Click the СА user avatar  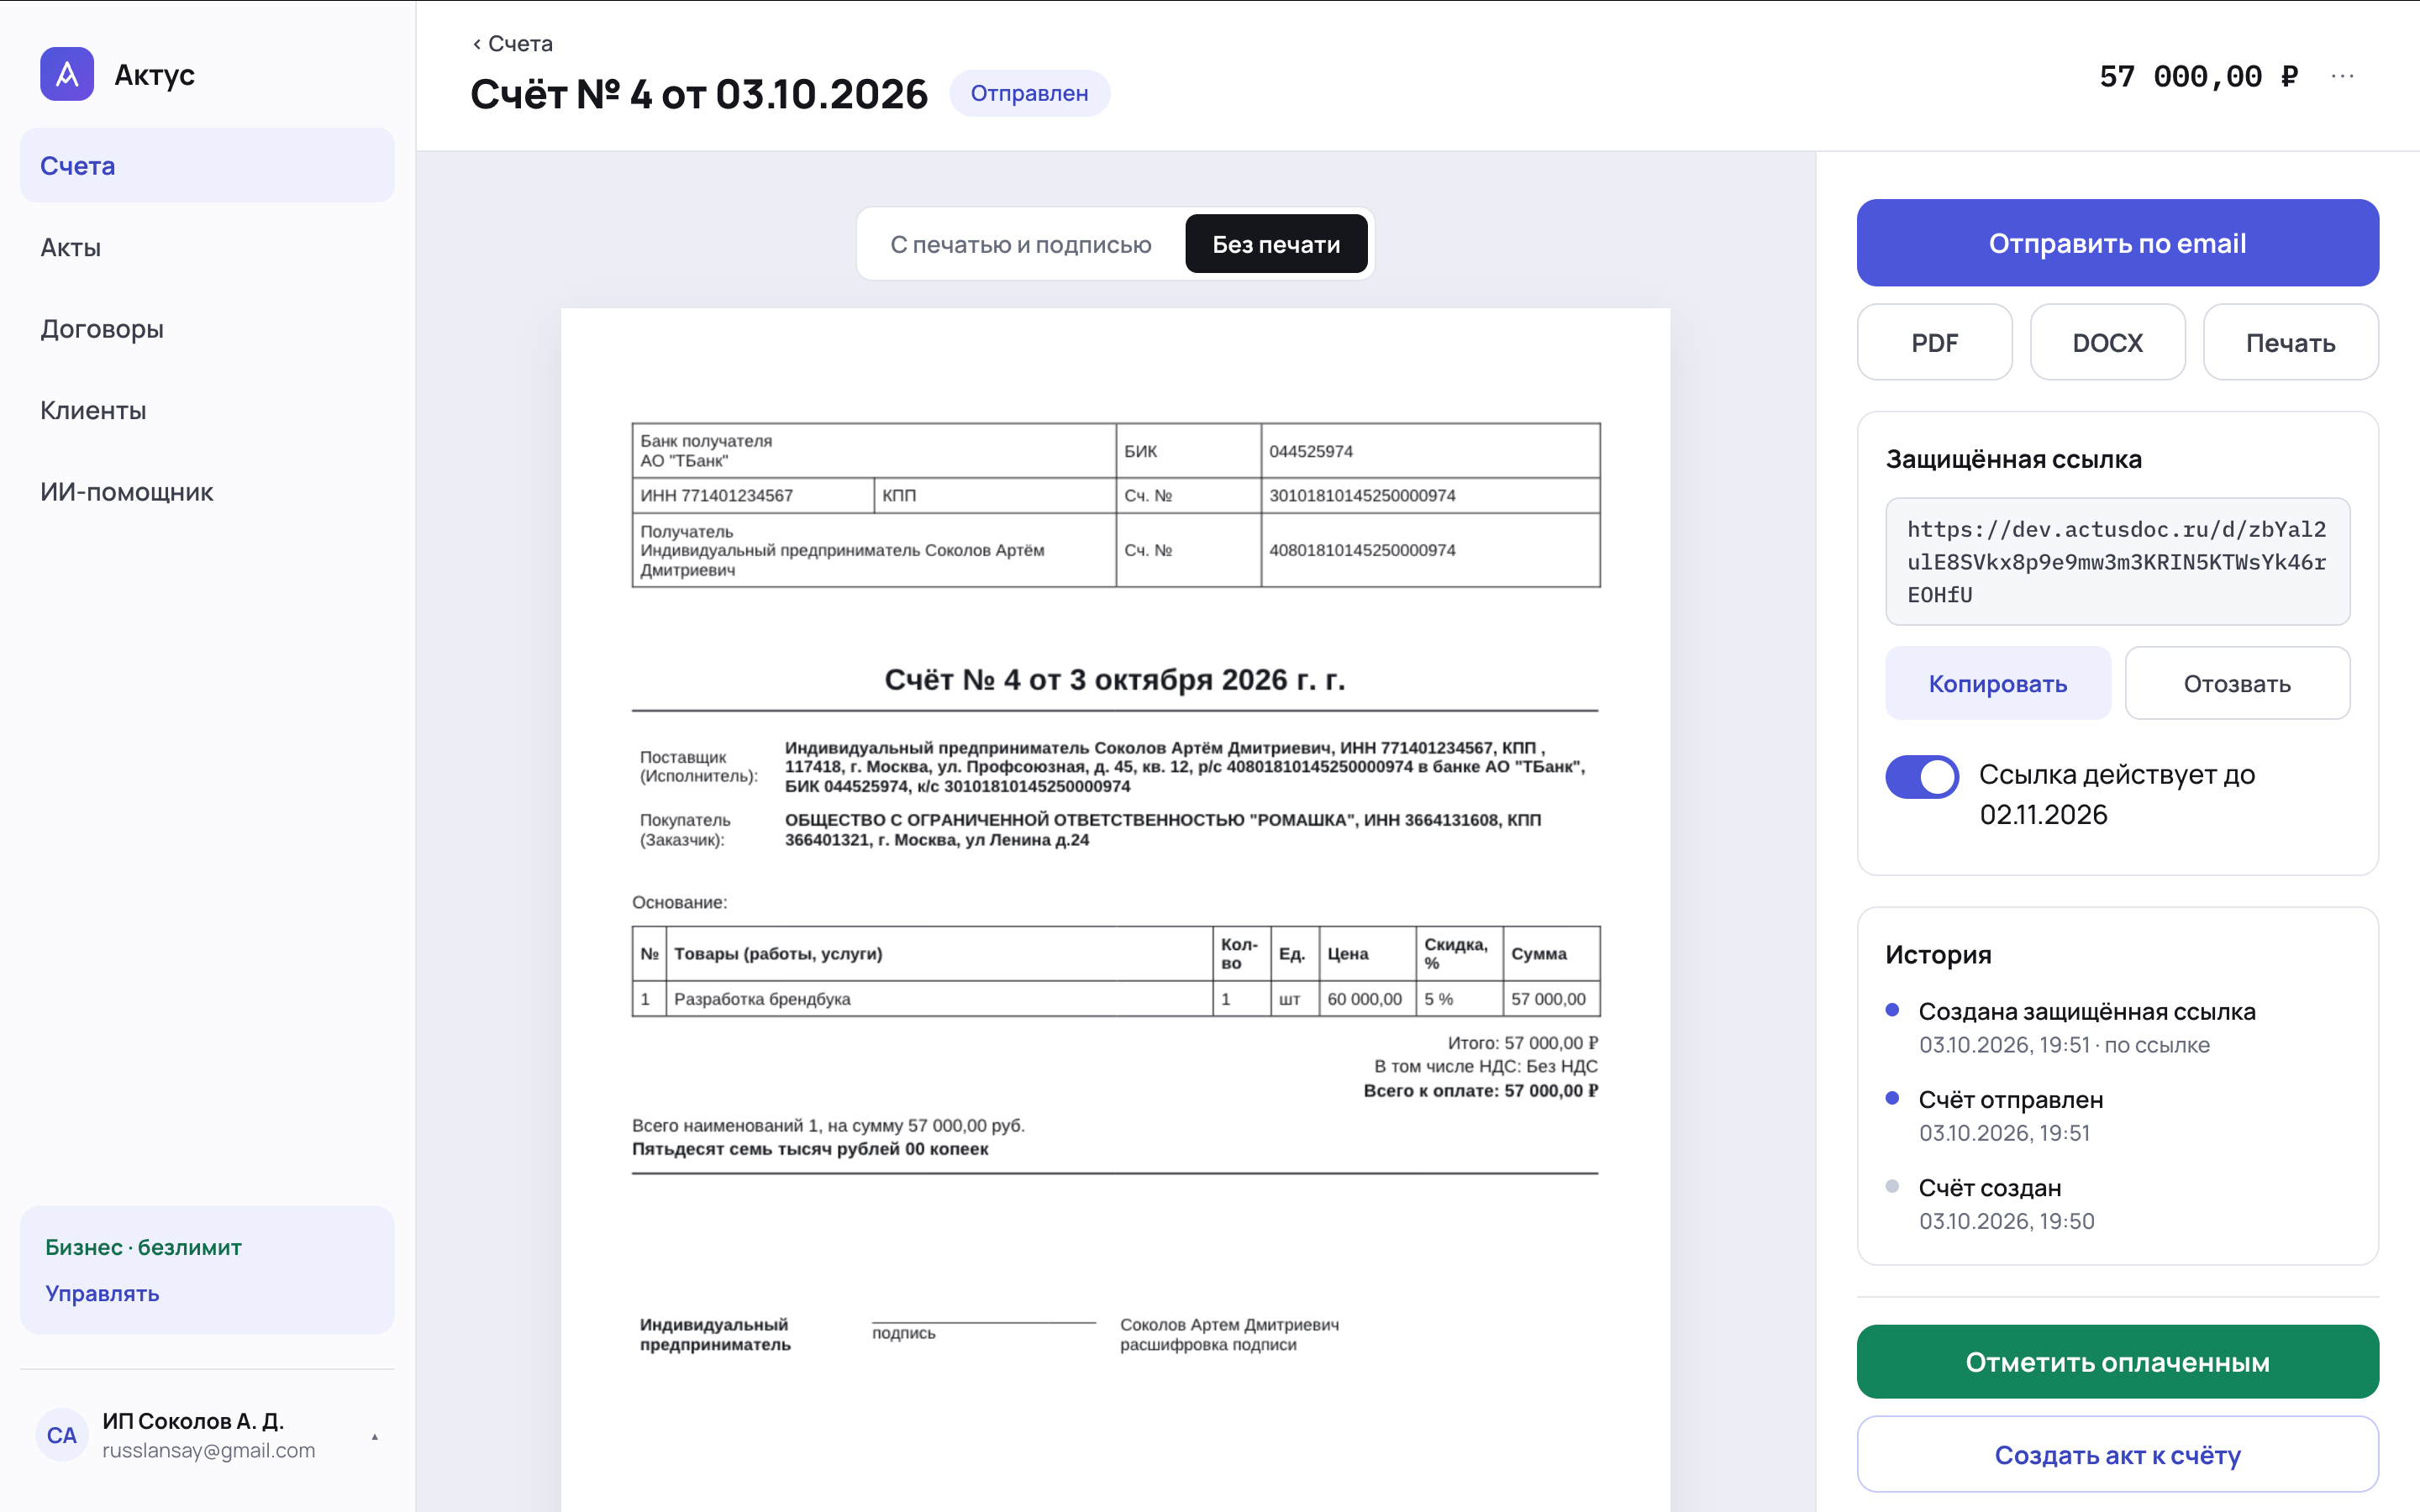62,1435
